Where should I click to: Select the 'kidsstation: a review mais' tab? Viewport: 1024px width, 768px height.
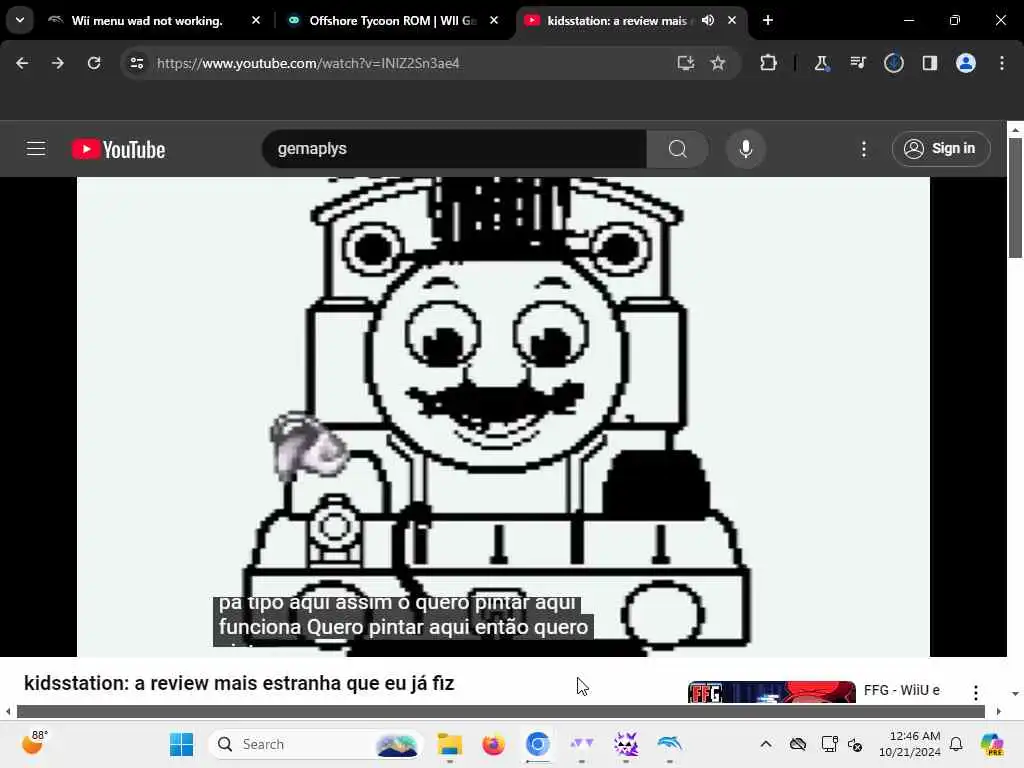pyautogui.click(x=616, y=20)
